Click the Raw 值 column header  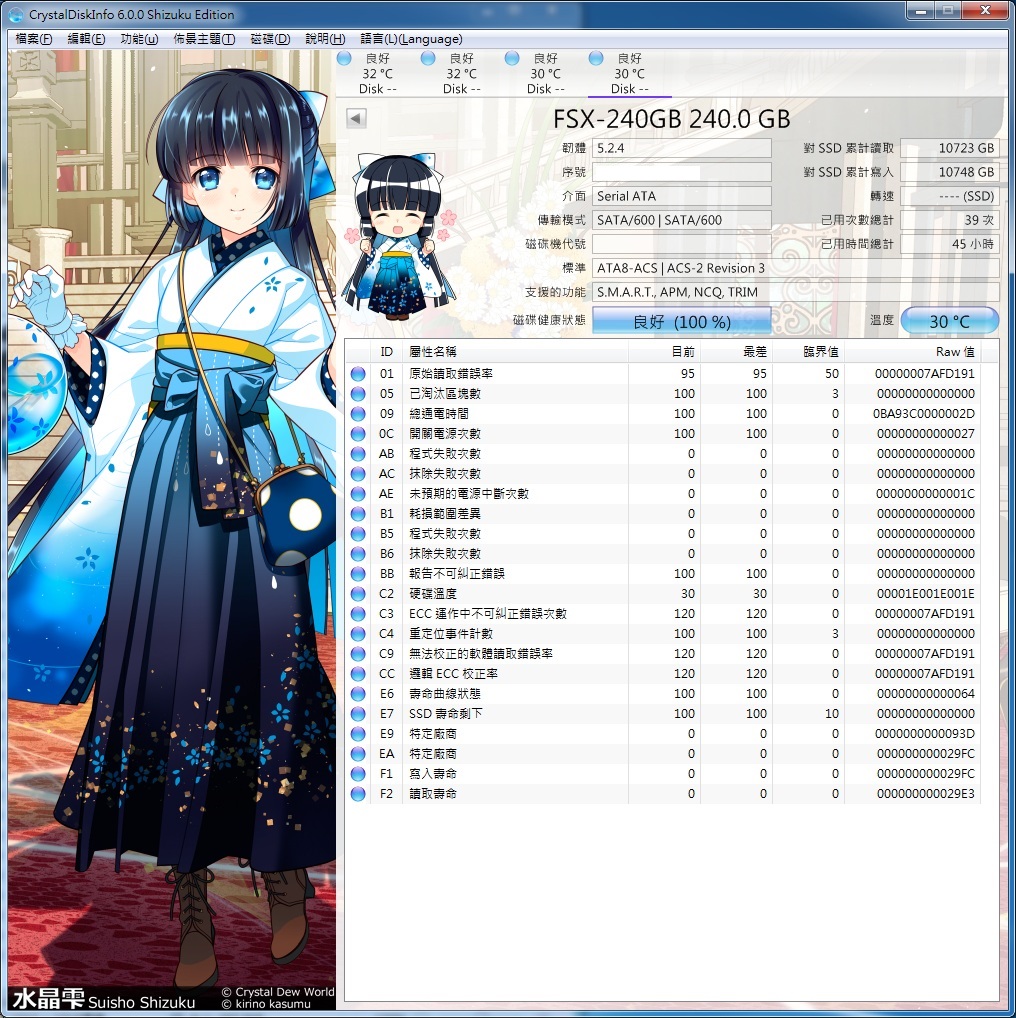tap(912, 352)
